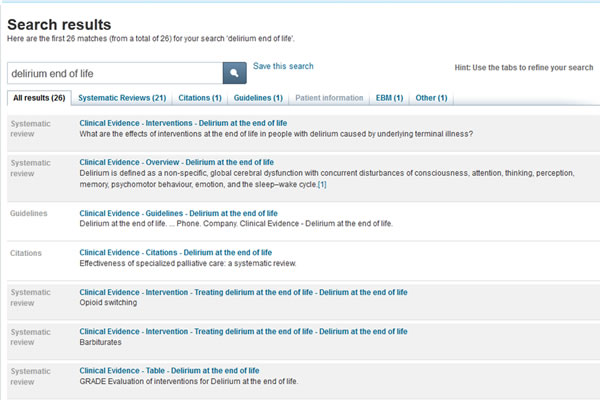
Task: Open the Barbiturates intervention result link
Action: click(243, 331)
